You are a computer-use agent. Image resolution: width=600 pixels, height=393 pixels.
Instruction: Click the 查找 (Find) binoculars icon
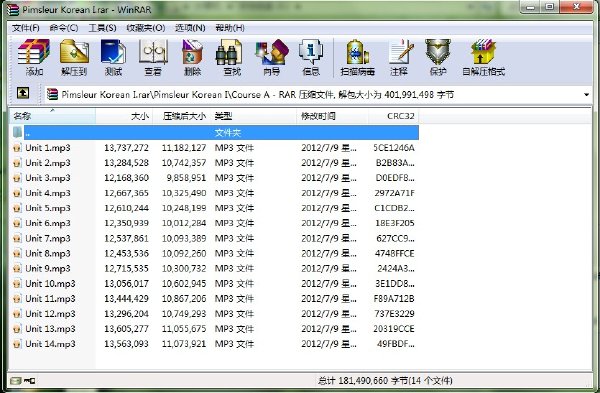pos(229,53)
